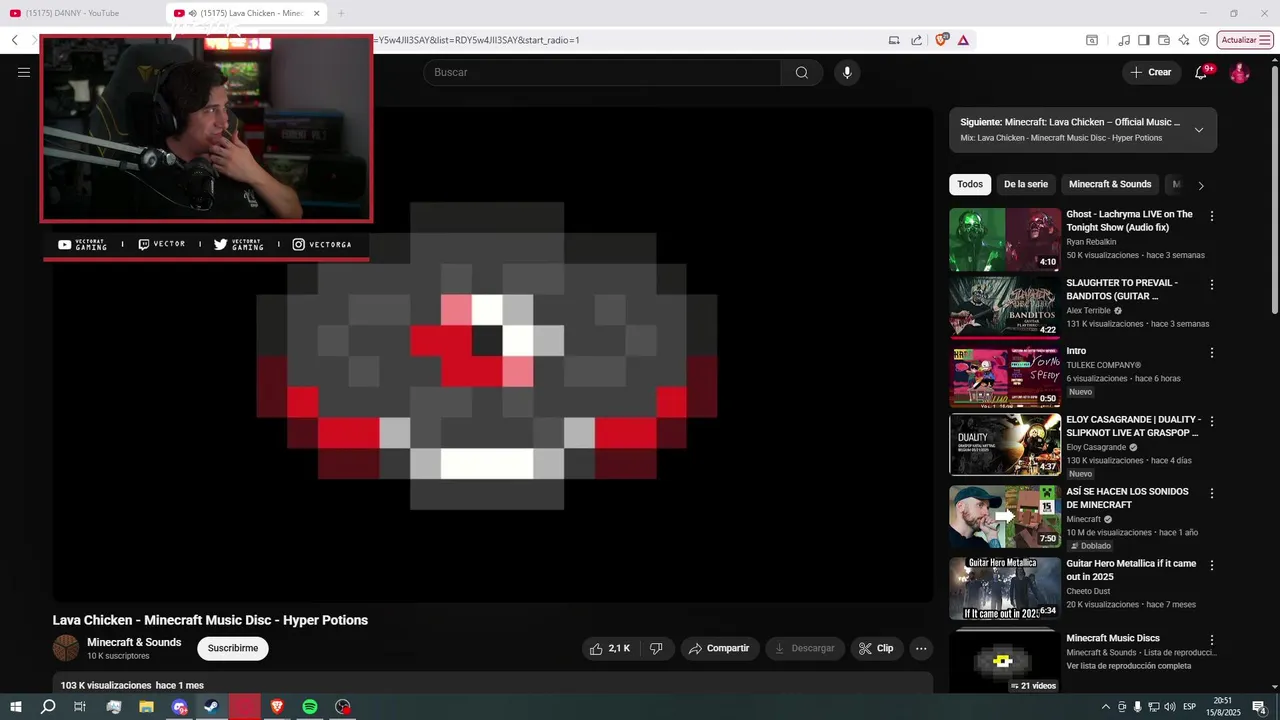Image resolution: width=1280 pixels, height=720 pixels.
Task: Click the Brave Rewards triangle icon
Action: click(963, 40)
